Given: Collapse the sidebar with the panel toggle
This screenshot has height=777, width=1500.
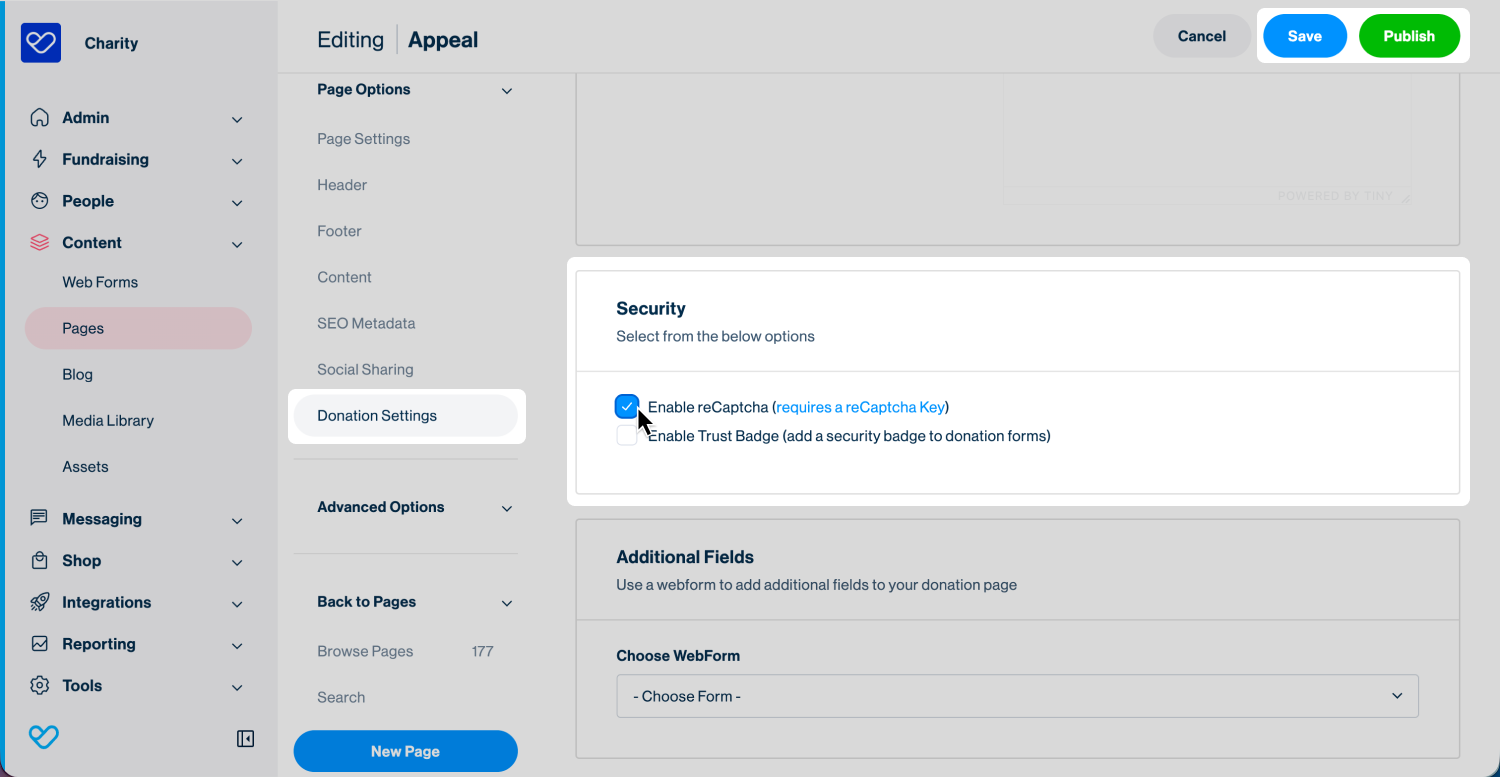Looking at the screenshot, I should point(244,738).
